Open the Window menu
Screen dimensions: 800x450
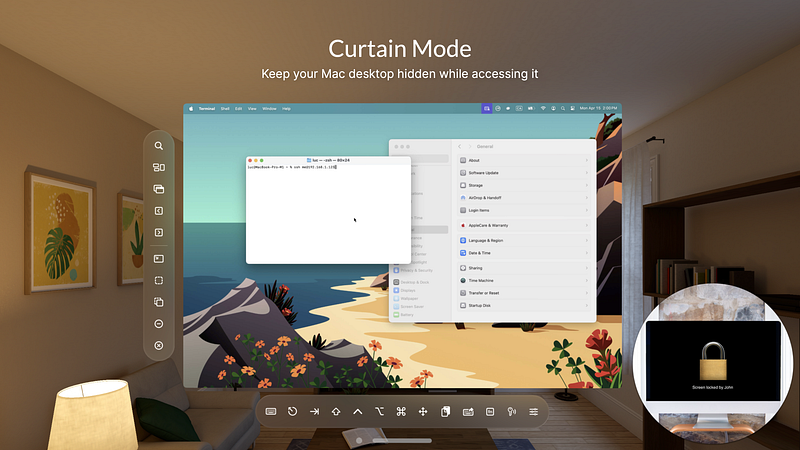[x=269, y=109]
